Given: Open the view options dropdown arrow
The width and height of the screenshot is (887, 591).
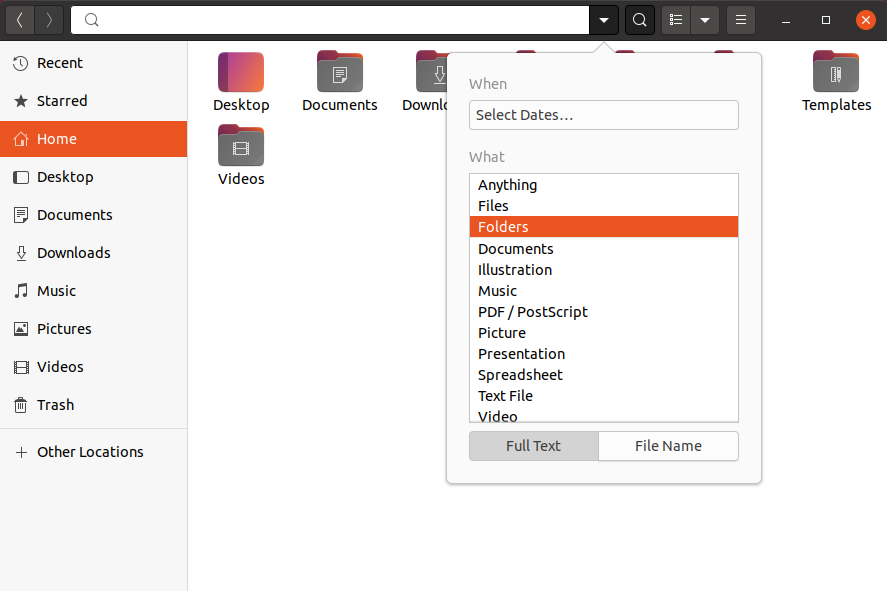Looking at the screenshot, I should coord(706,19).
